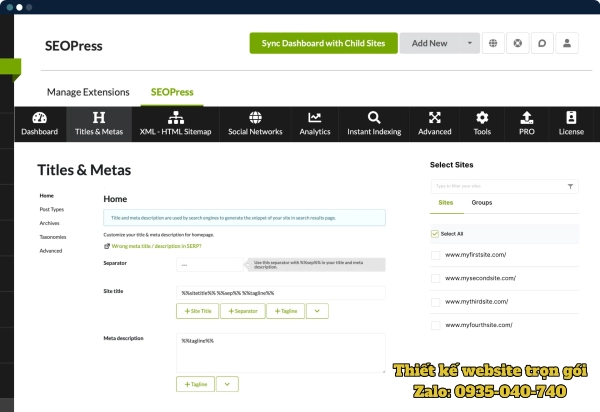Click the globe icon in header
This screenshot has width=600, height=412.
(x=493, y=43)
